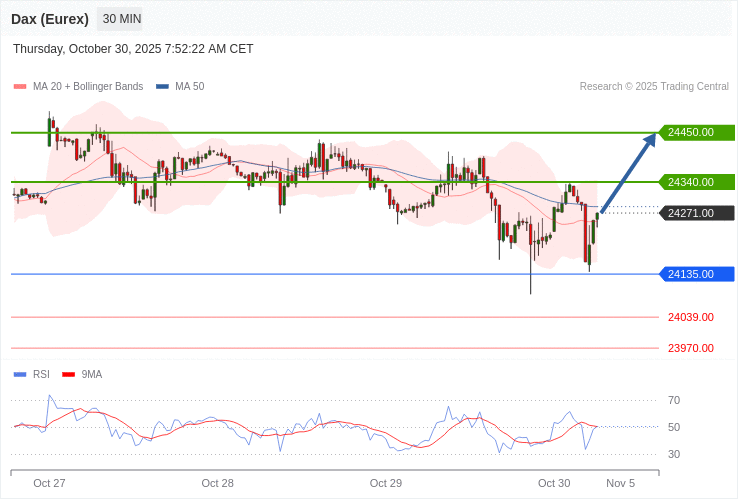Select the Nov 5 date label
The width and height of the screenshot is (738, 500).
point(620,483)
